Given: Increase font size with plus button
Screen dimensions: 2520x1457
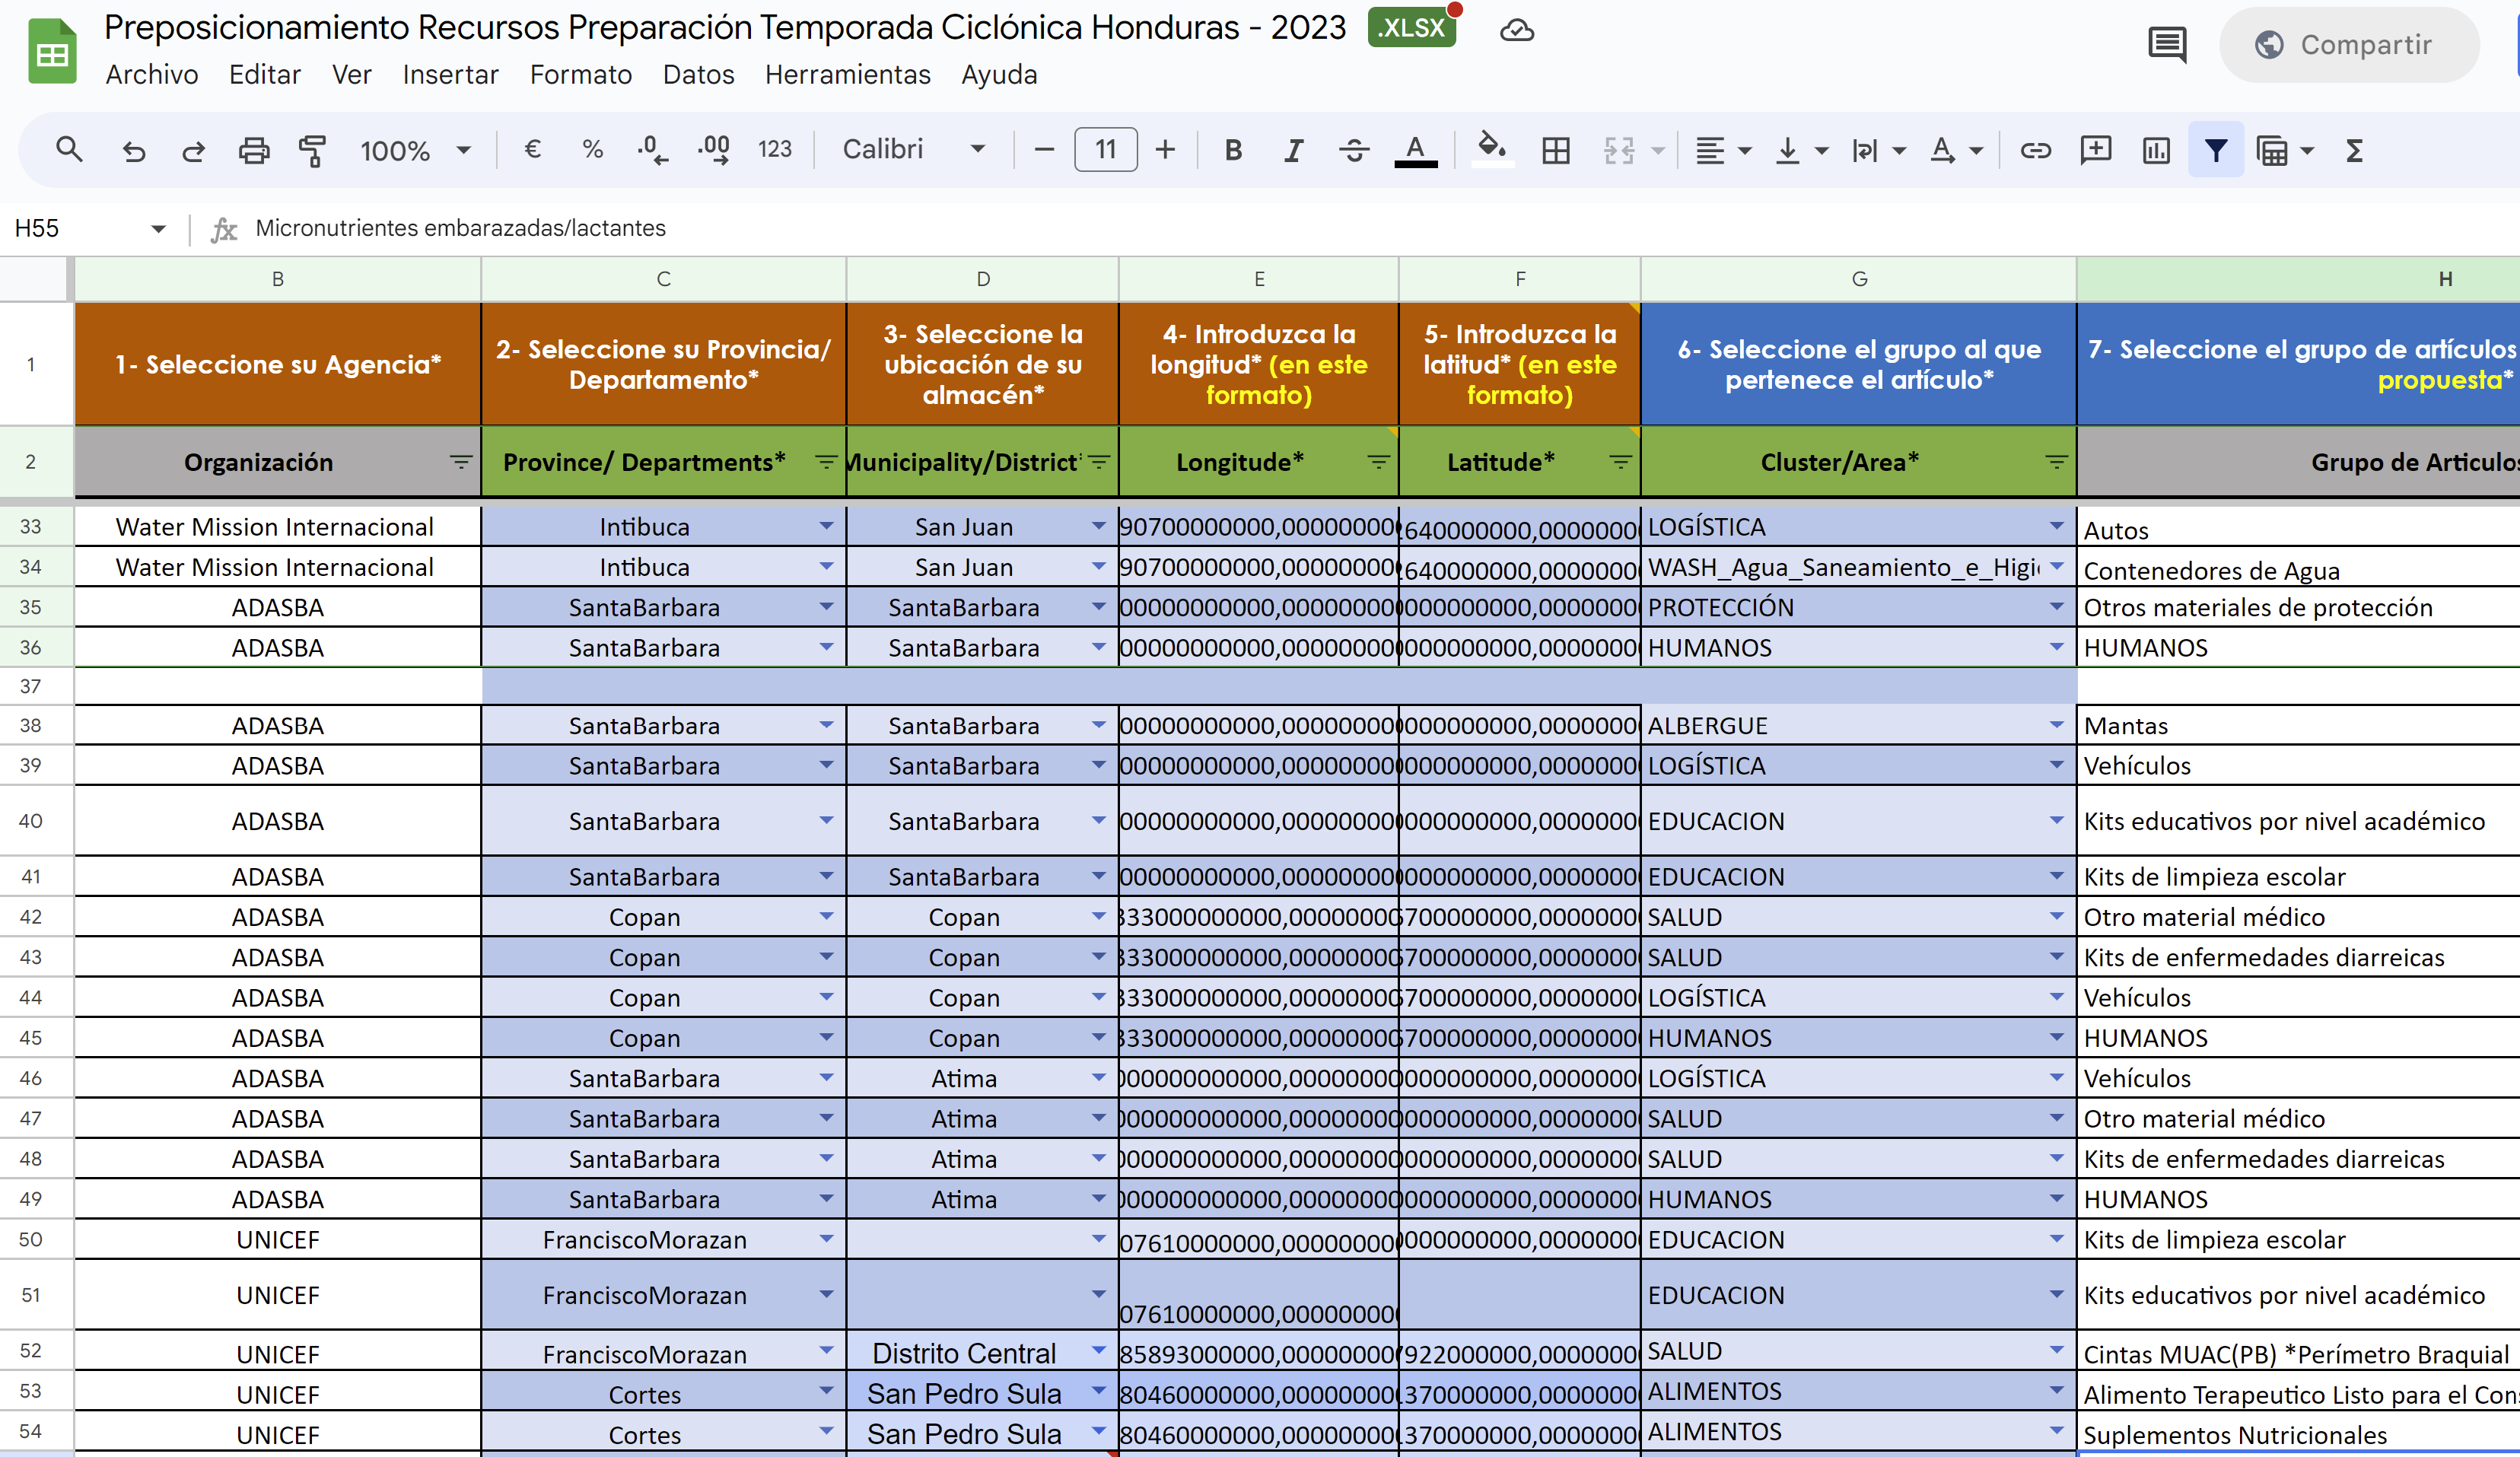Looking at the screenshot, I should click(1165, 150).
